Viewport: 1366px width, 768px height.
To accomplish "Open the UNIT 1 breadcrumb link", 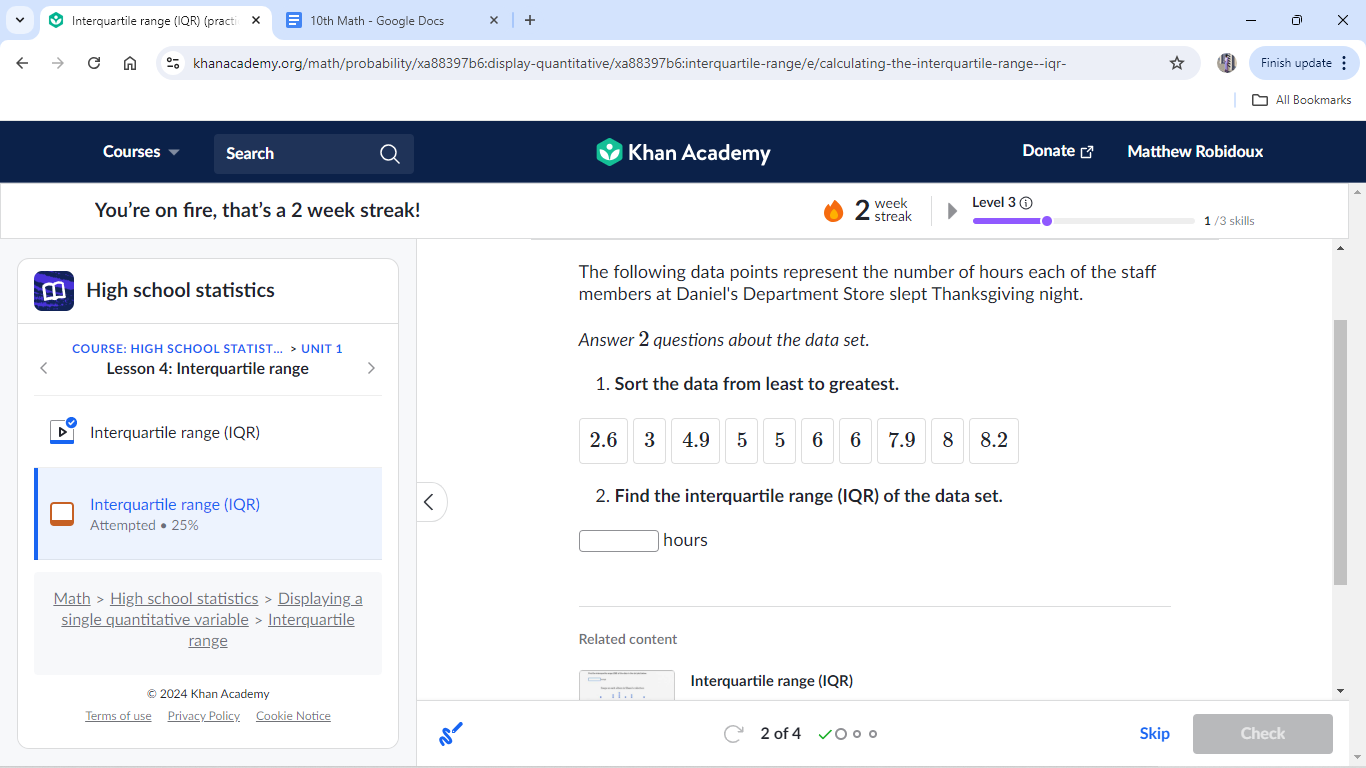I will tap(322, 349).
